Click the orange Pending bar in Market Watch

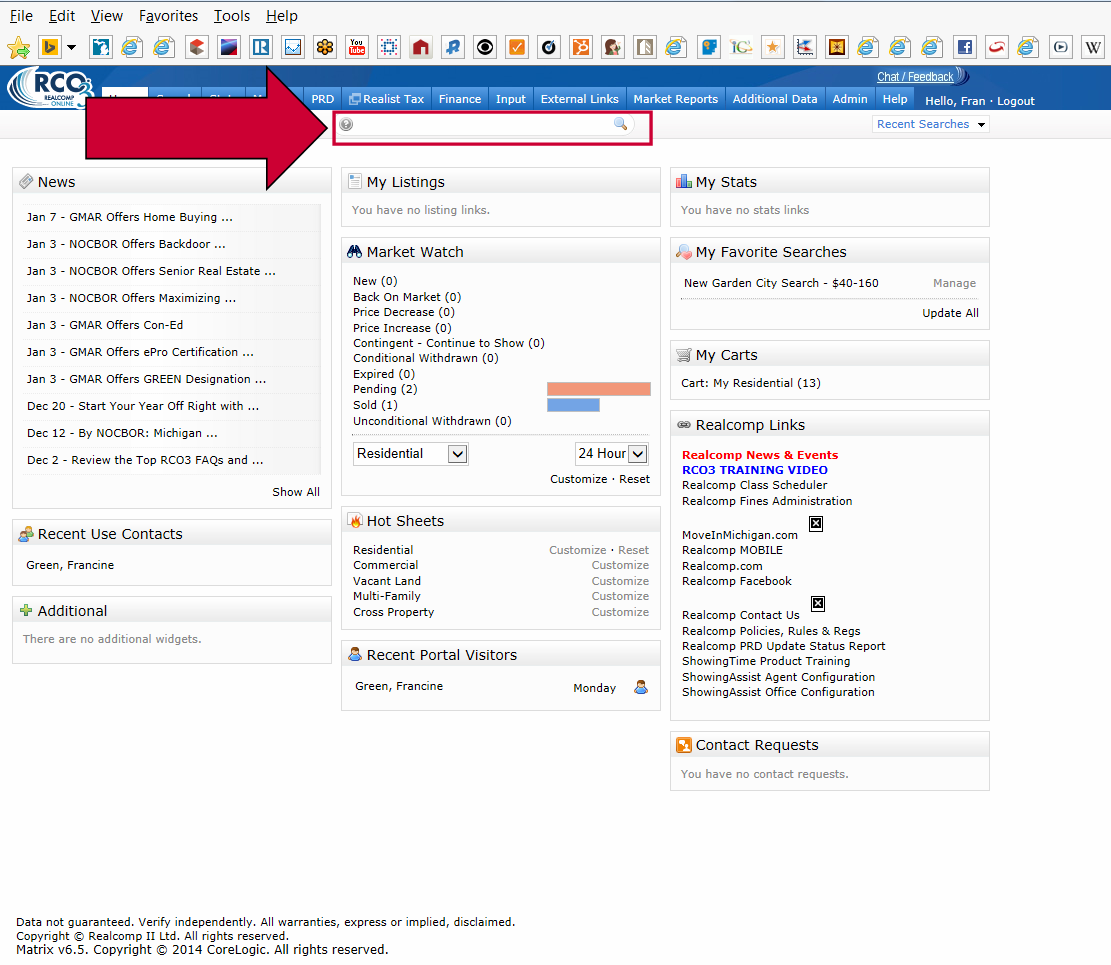click(x=599, y=389)
